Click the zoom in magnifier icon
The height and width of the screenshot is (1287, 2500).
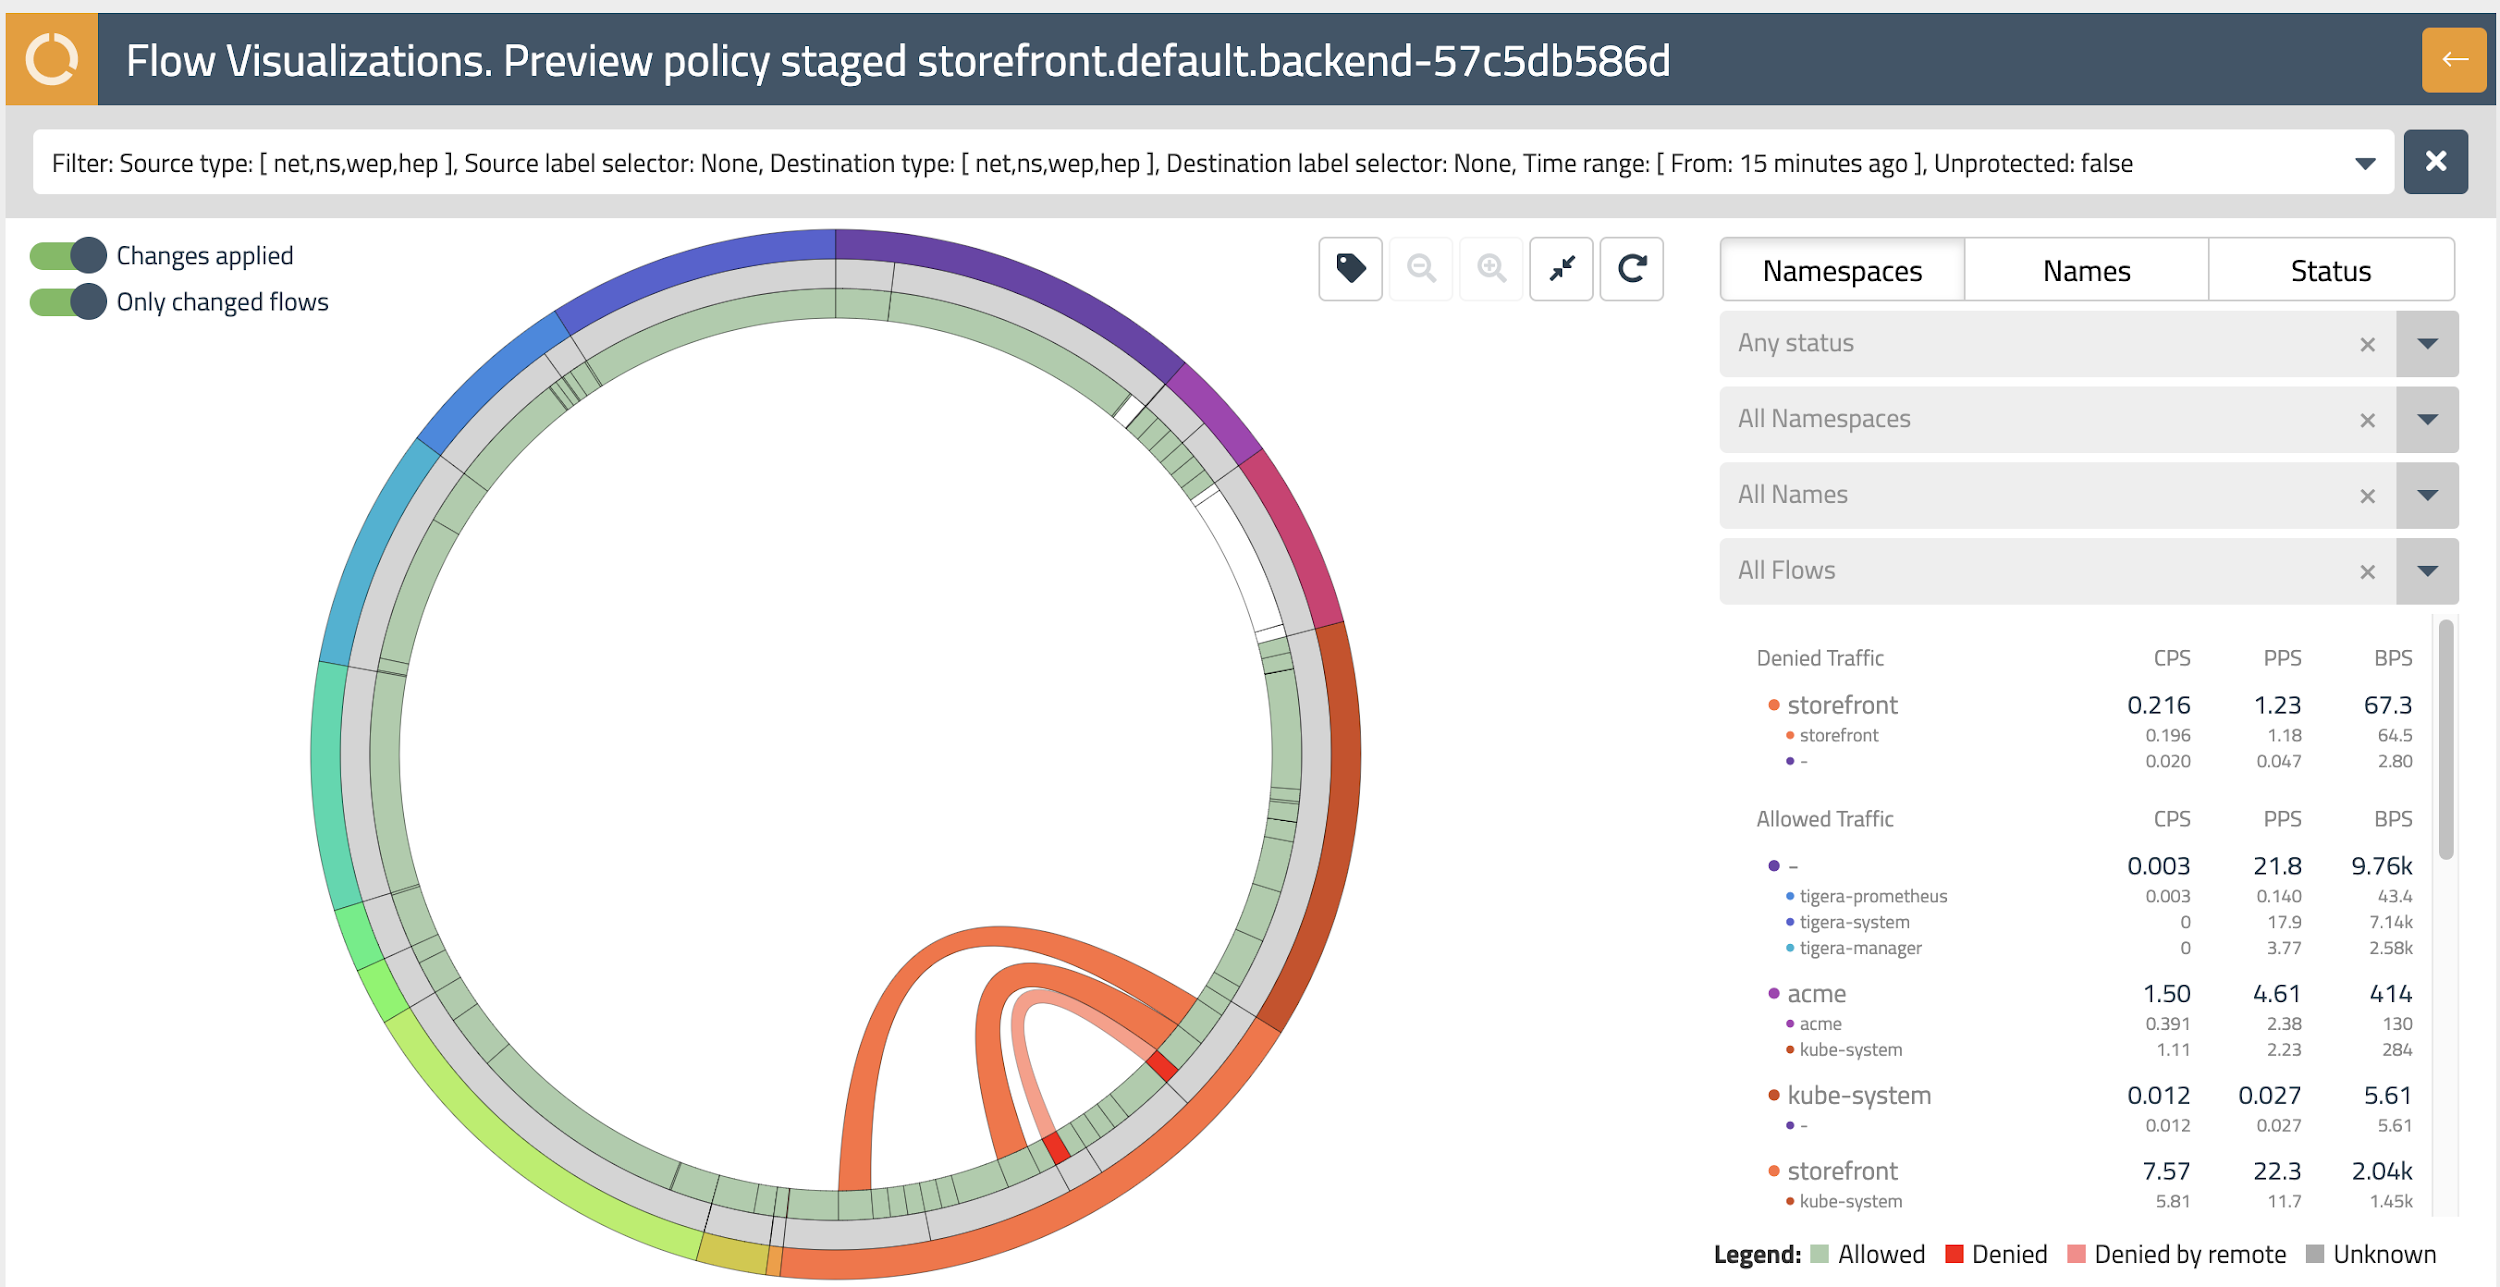coord(1491,268)
